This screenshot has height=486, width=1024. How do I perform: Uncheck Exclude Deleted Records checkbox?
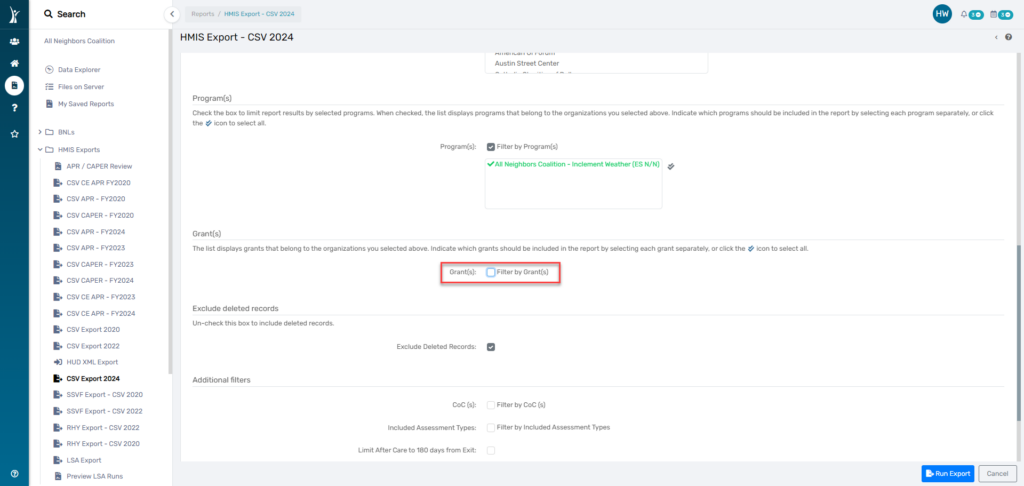490,347
